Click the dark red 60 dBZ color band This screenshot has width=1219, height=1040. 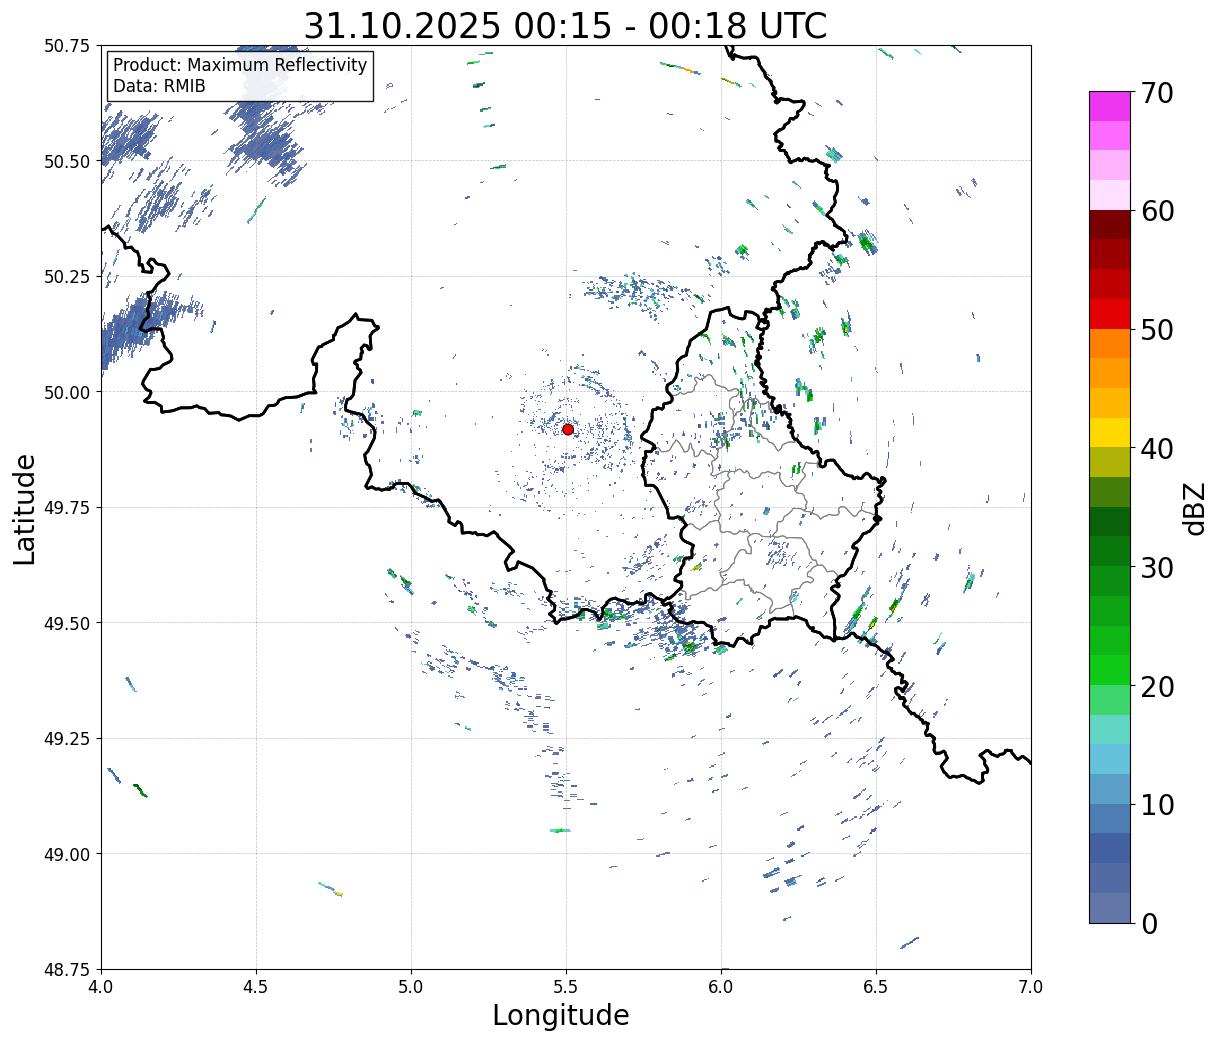point(1110,224)
